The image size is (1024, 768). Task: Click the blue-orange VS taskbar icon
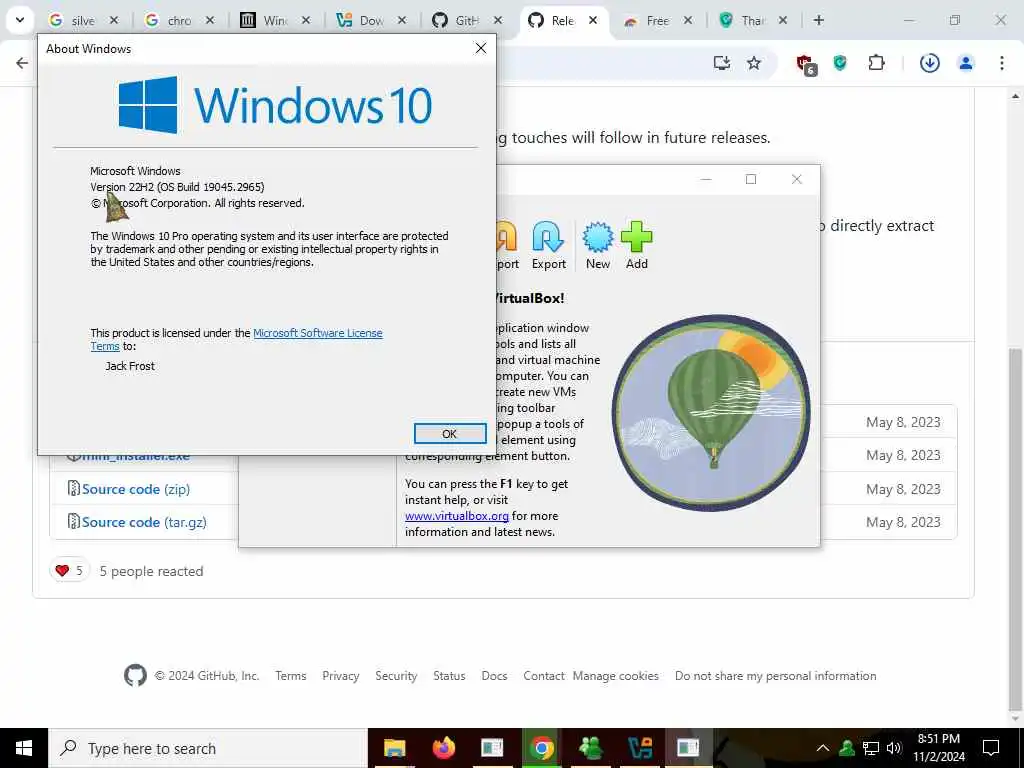[x=639, y=748]
